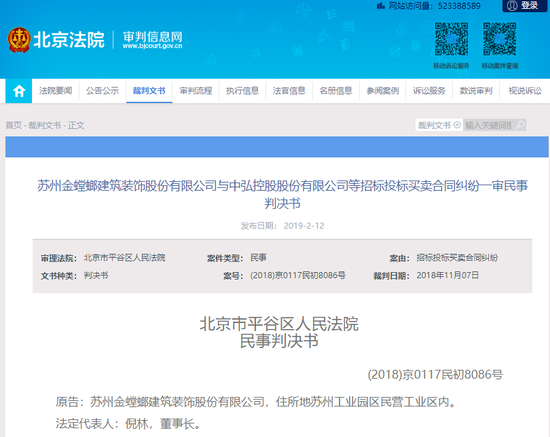Screen dimensions: 550x437
Task: Click the 裁判文书 breadcrumb link
Action: pyautogui.click(x=45, y=125)
